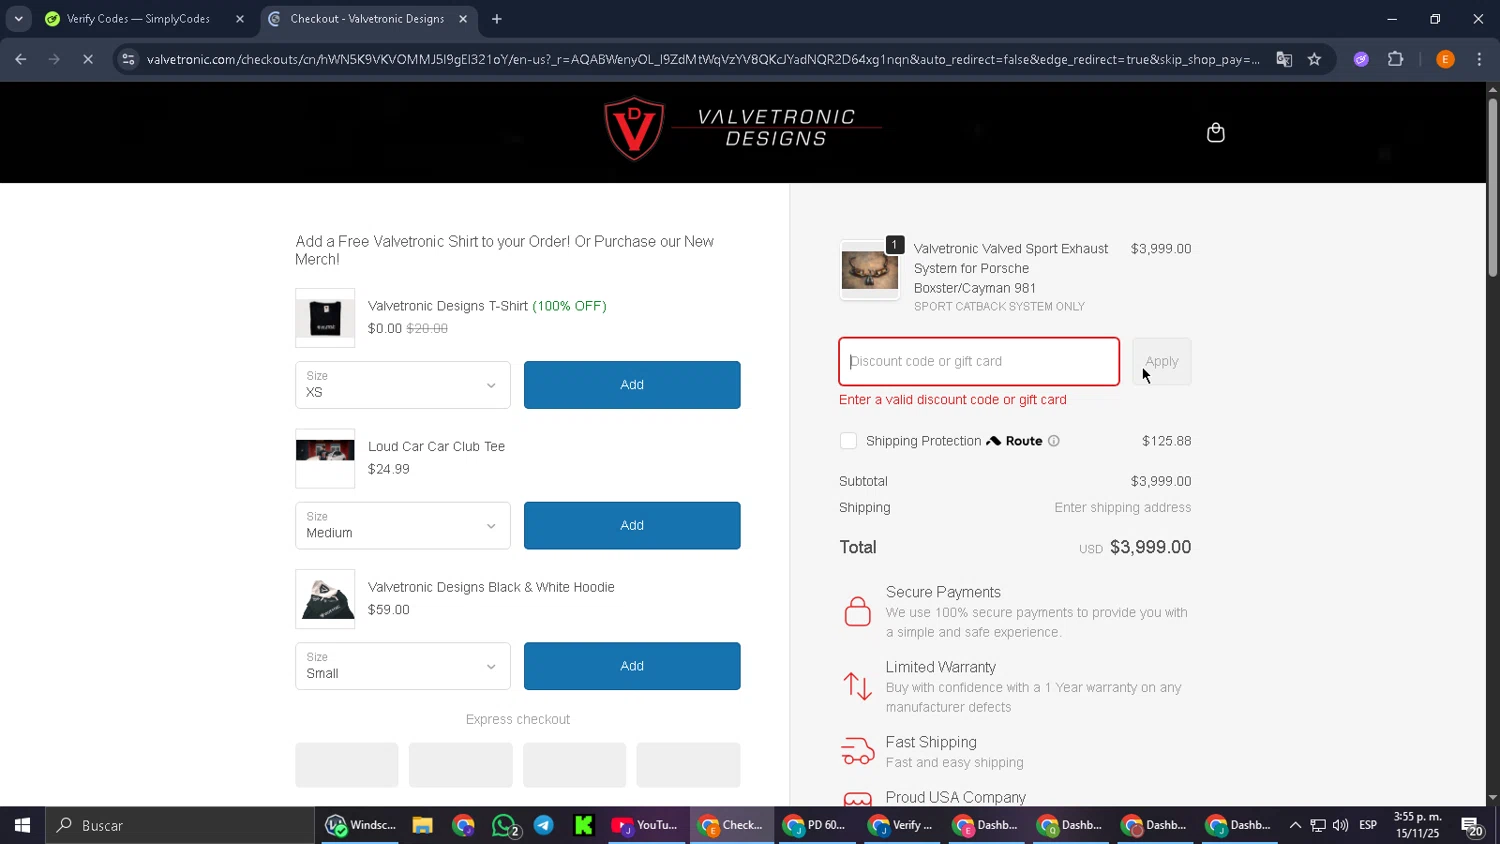This screenshot has height=844, width=1500.
Task: Open the tab search dropdown arrow
Action: click(18, 19)
